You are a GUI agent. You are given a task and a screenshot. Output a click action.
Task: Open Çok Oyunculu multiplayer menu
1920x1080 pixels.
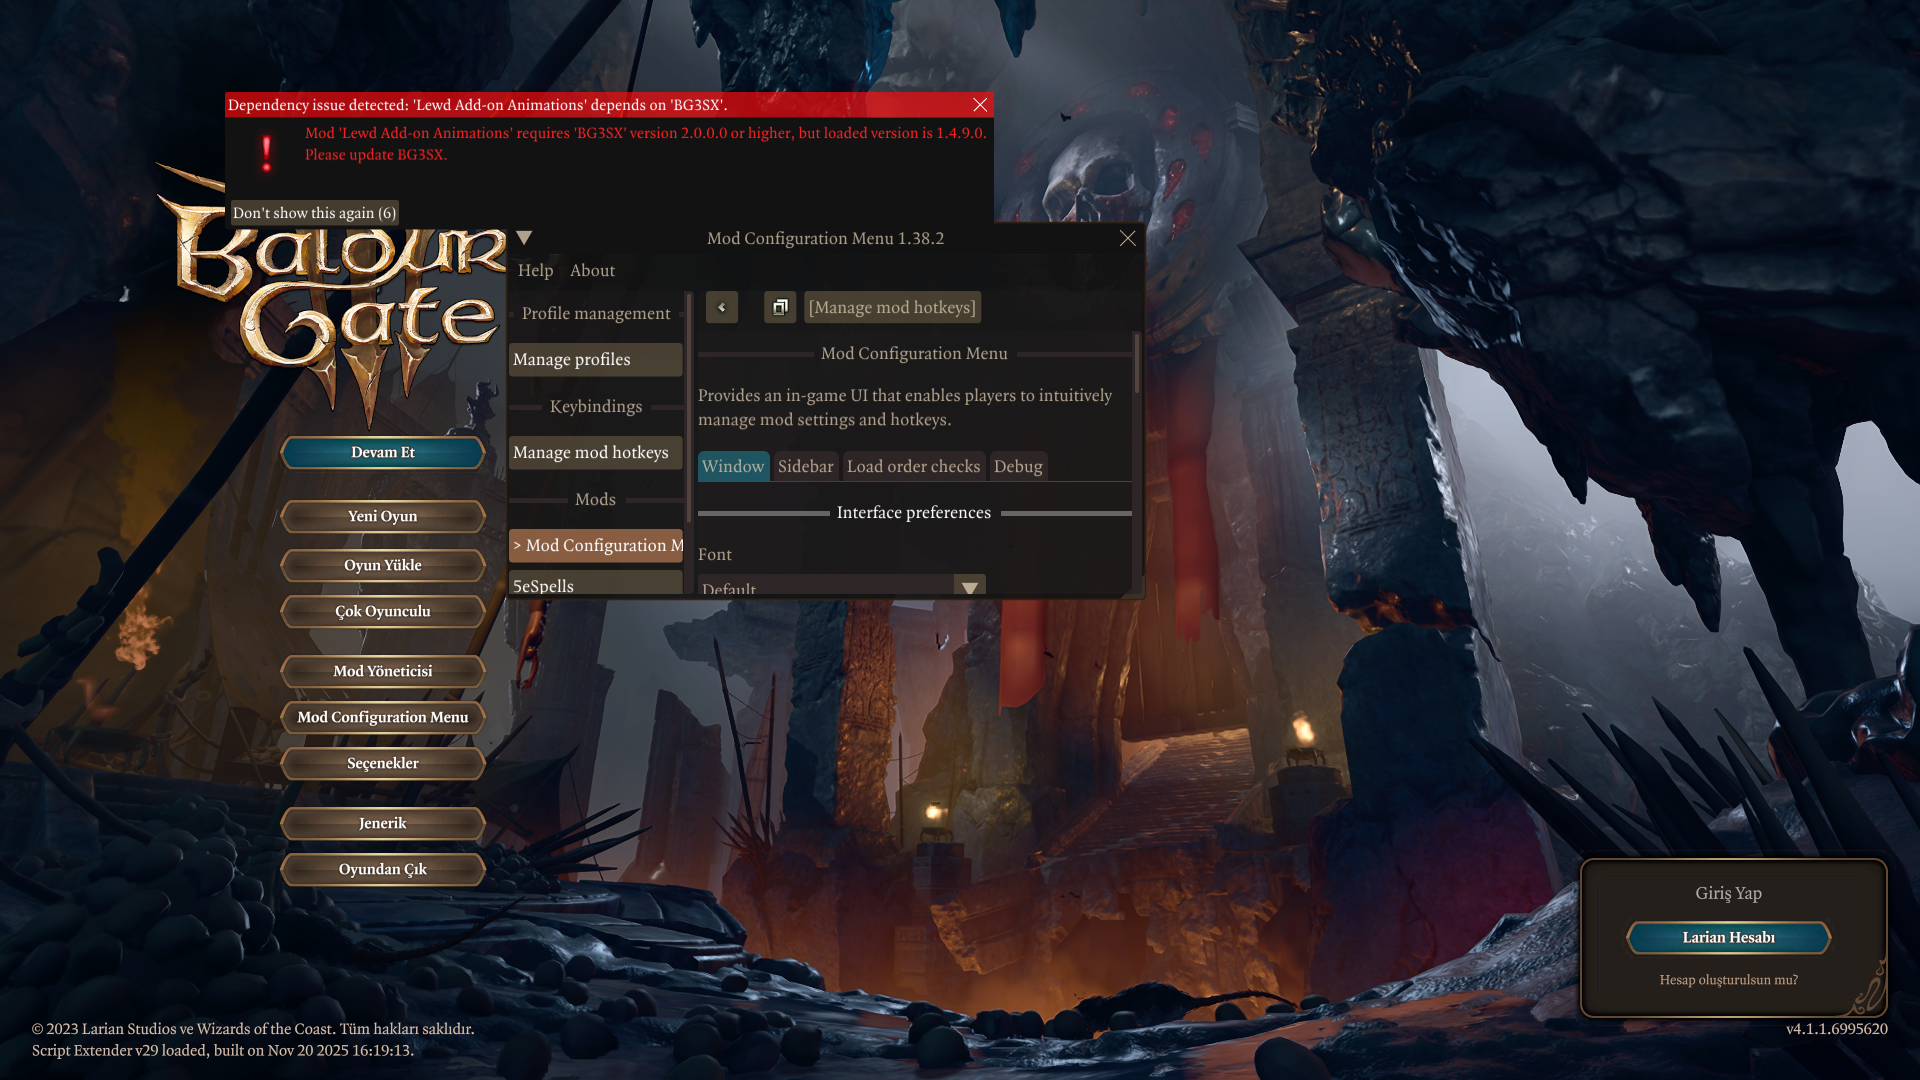383,611
